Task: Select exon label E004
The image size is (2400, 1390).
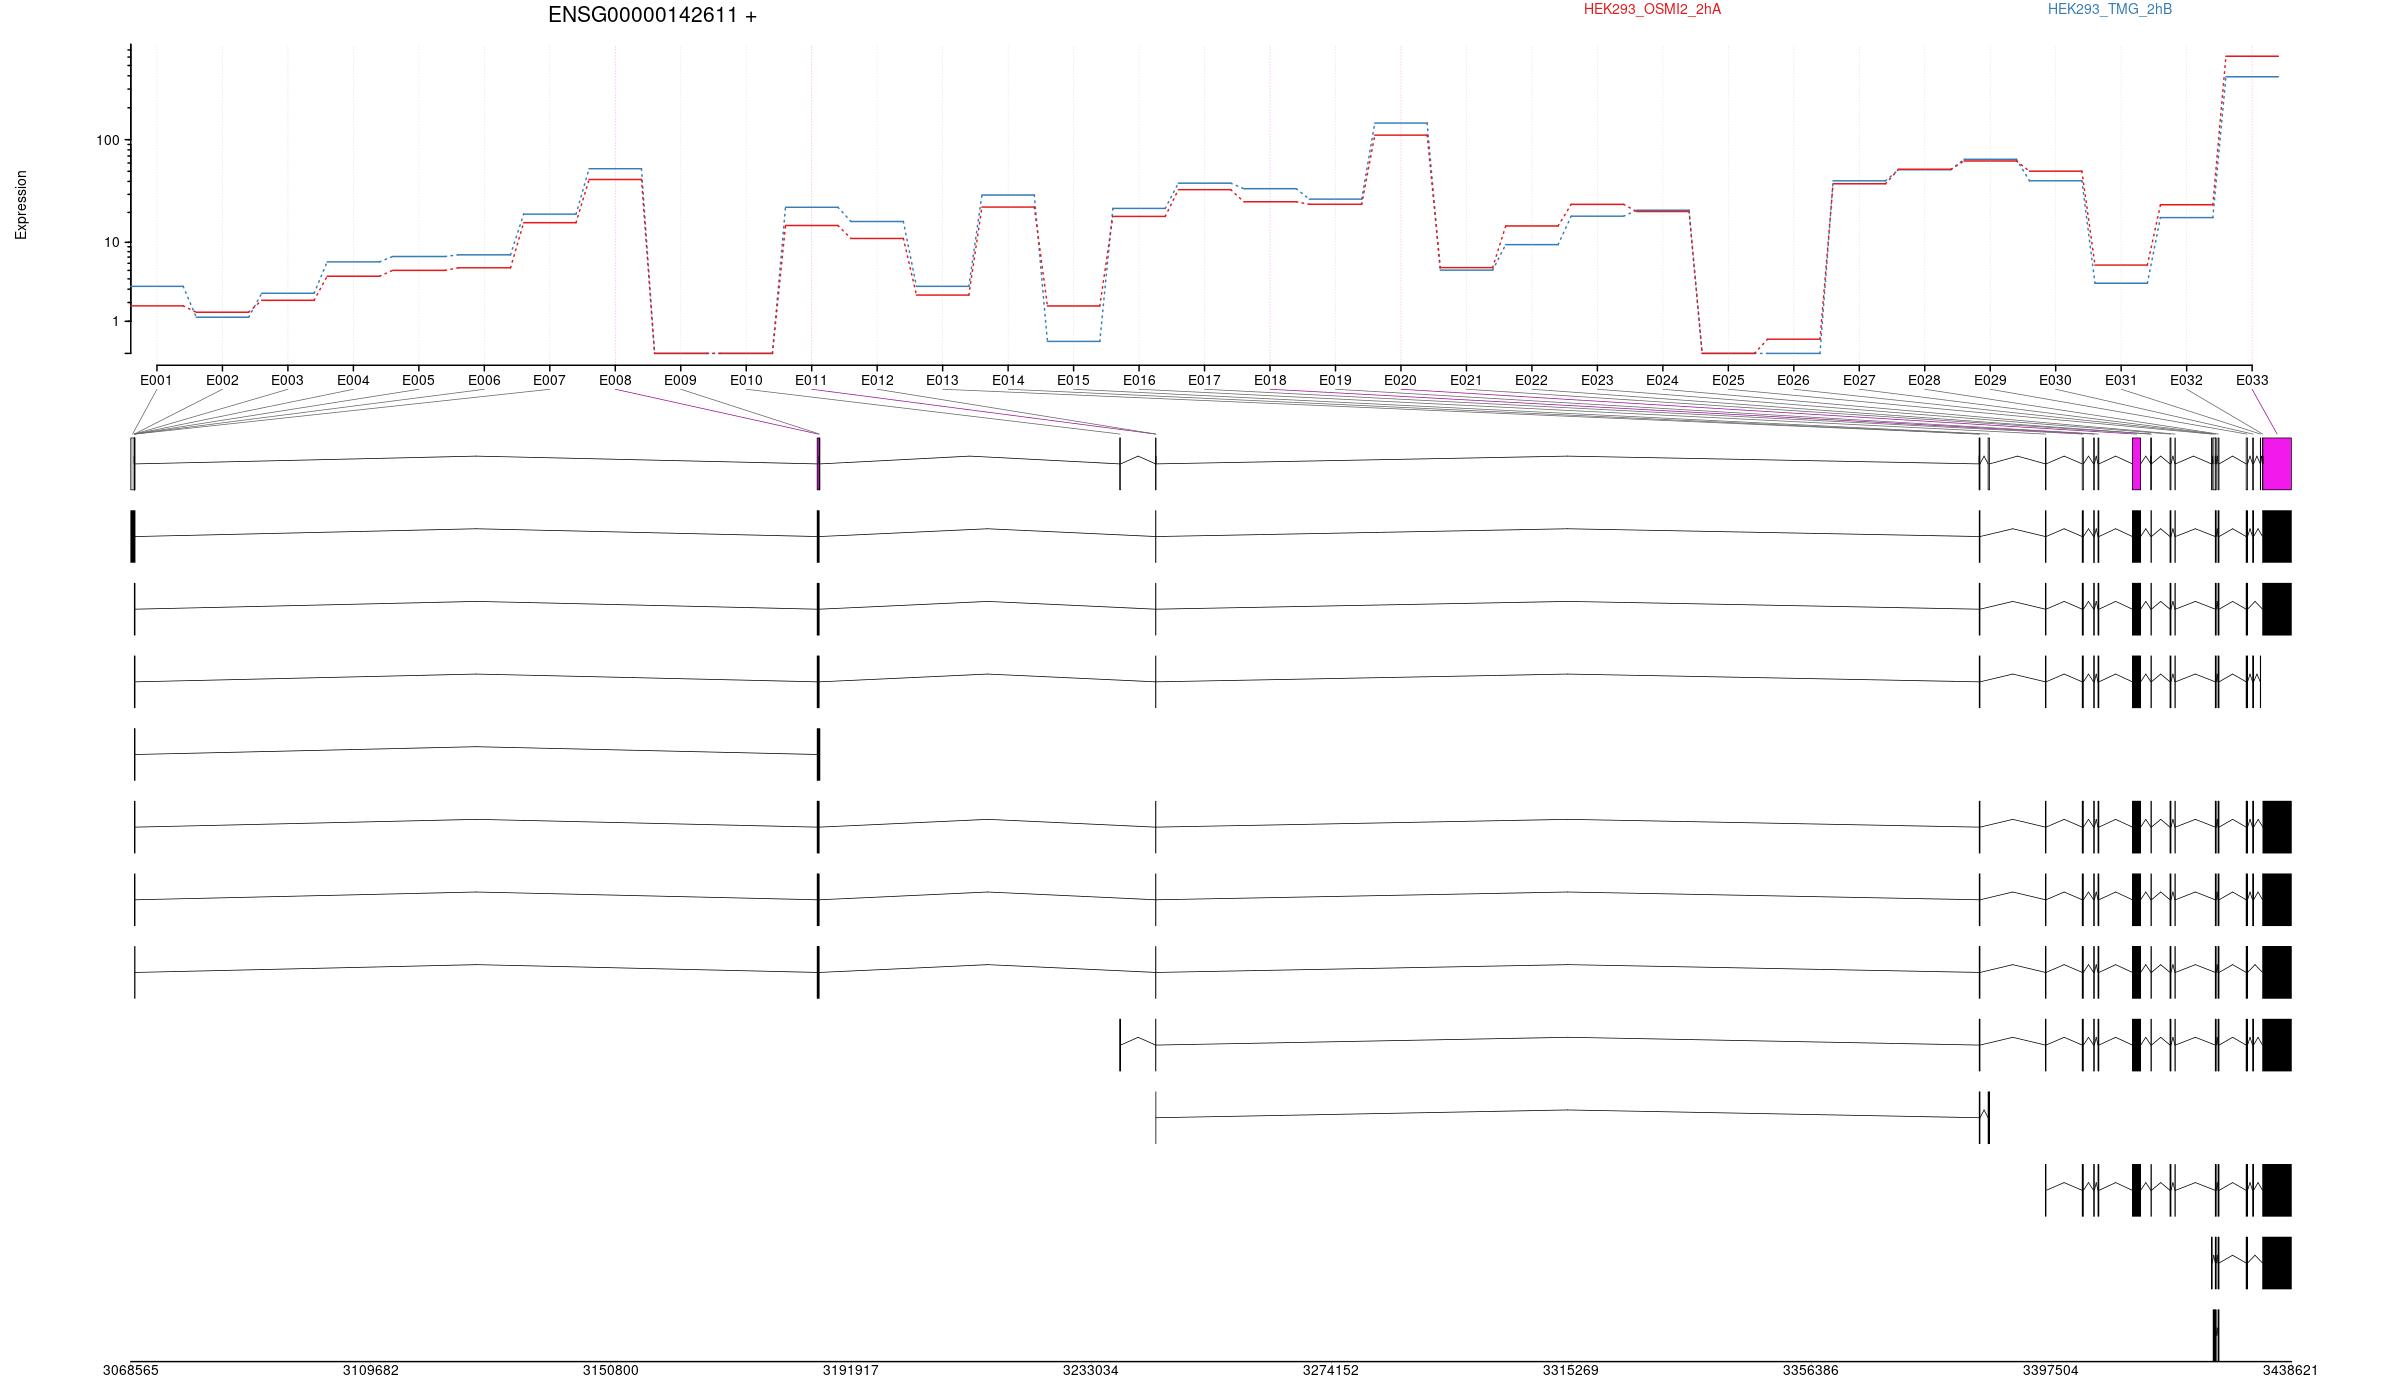Action: [353, 380]
